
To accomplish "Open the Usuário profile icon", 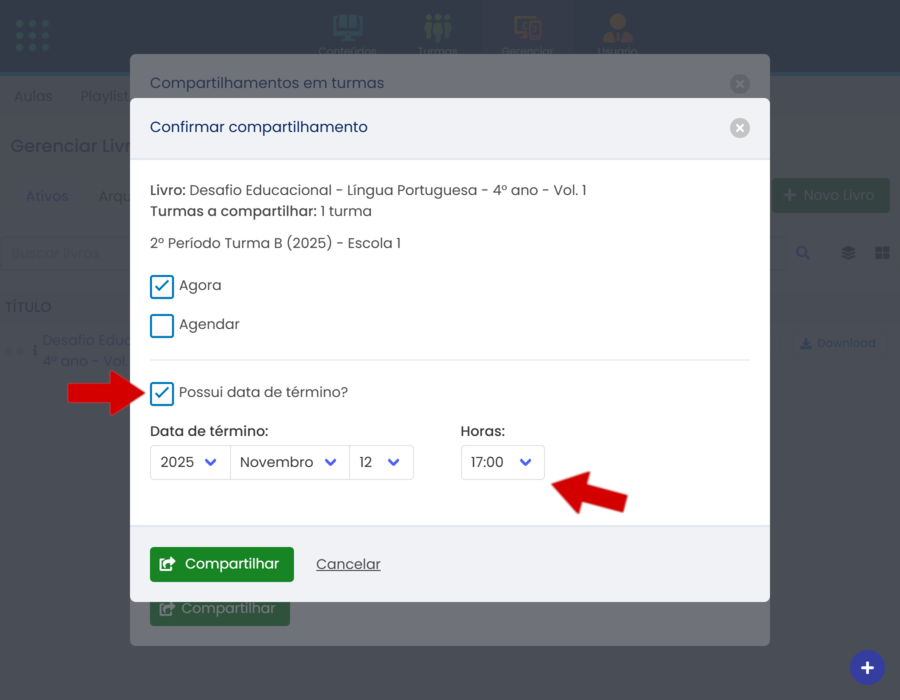I will (617, 29).
